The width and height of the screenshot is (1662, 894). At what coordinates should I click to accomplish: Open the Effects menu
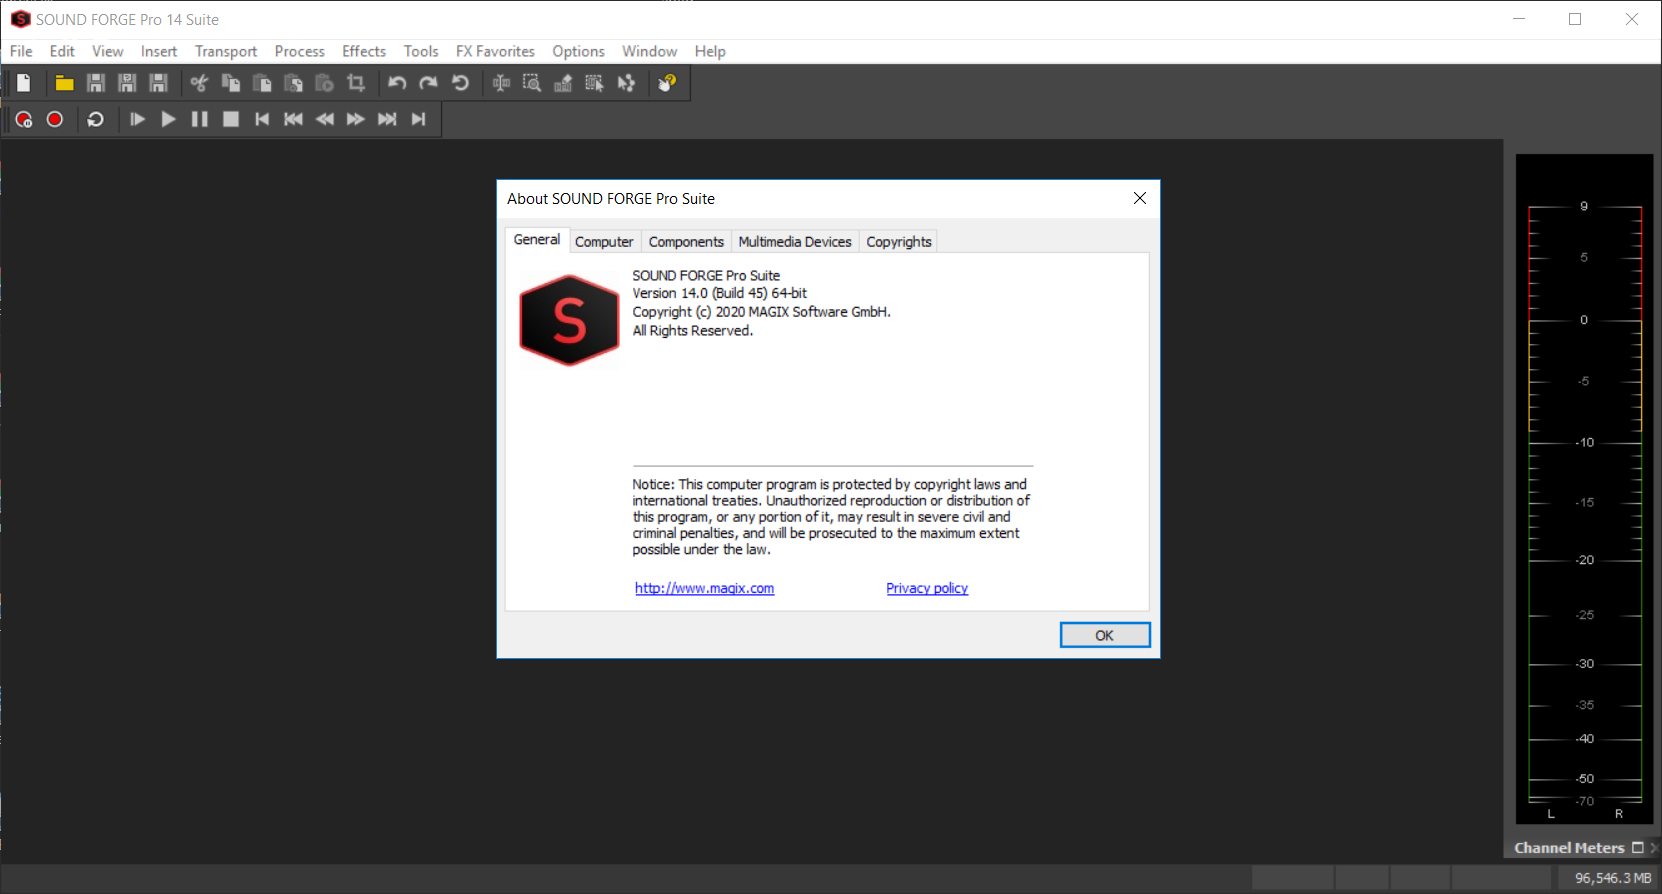[364, 51]
